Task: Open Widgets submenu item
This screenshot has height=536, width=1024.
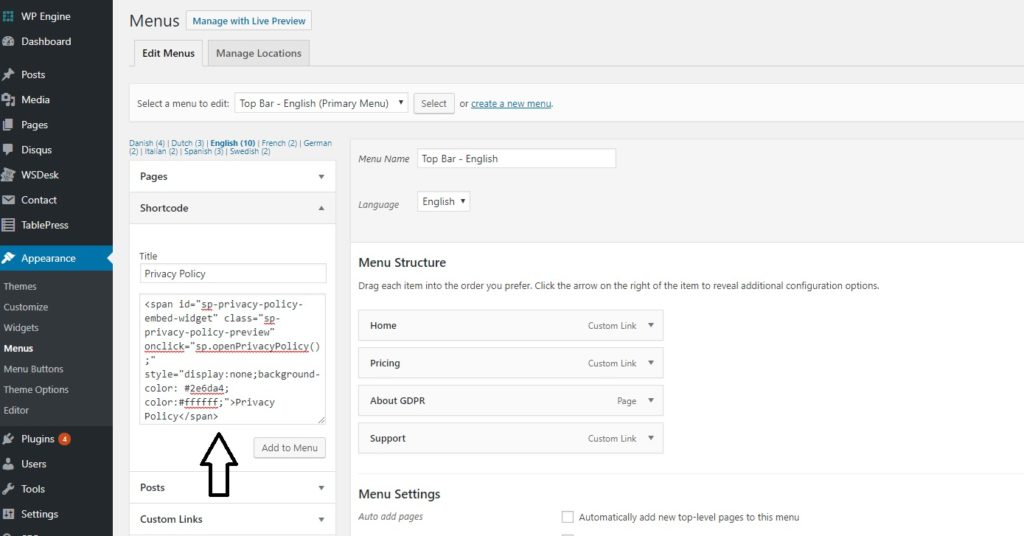Action: (x=22, y=328)
